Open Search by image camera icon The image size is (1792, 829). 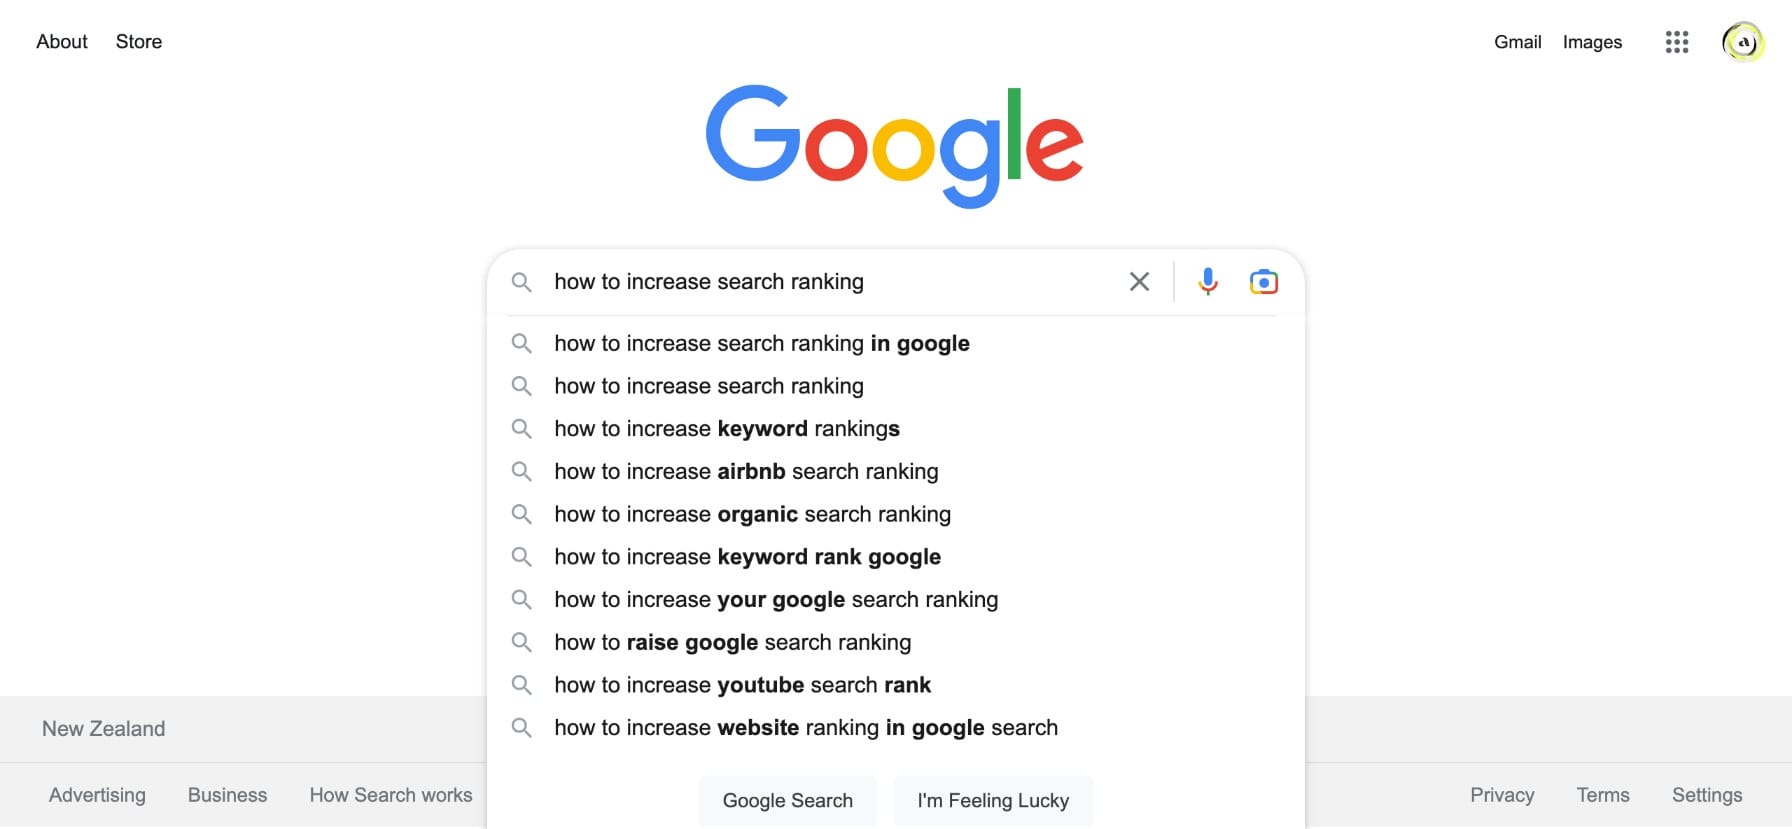point(1264,282)
